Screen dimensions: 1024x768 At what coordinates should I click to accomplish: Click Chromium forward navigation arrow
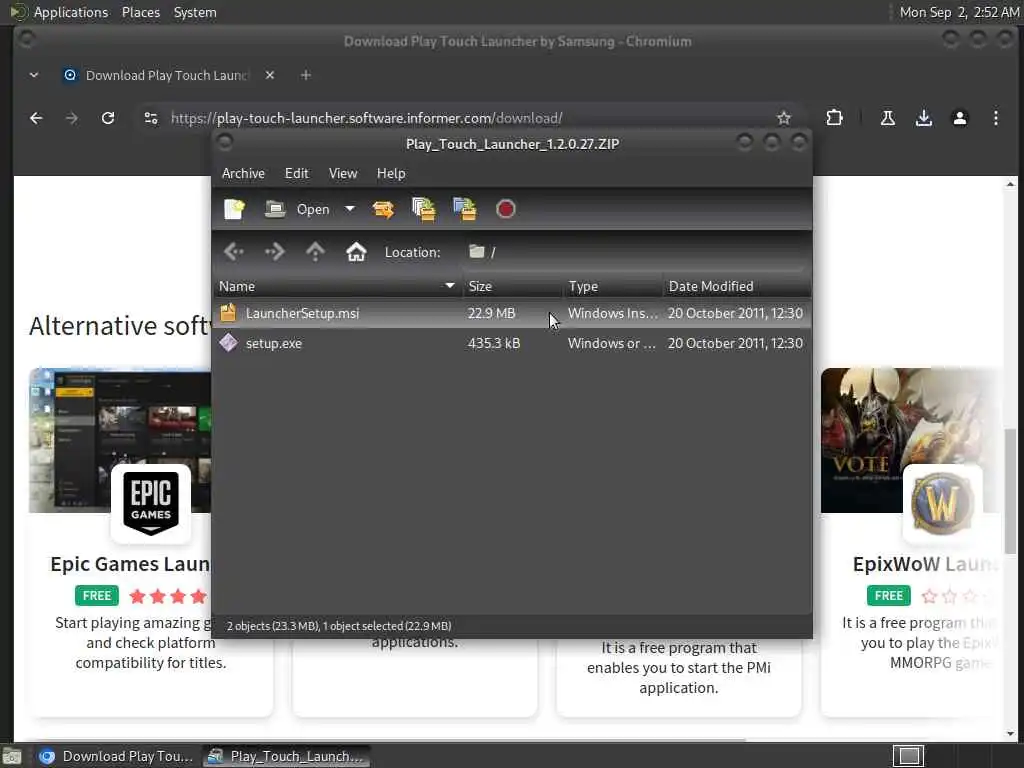point(72,118)
